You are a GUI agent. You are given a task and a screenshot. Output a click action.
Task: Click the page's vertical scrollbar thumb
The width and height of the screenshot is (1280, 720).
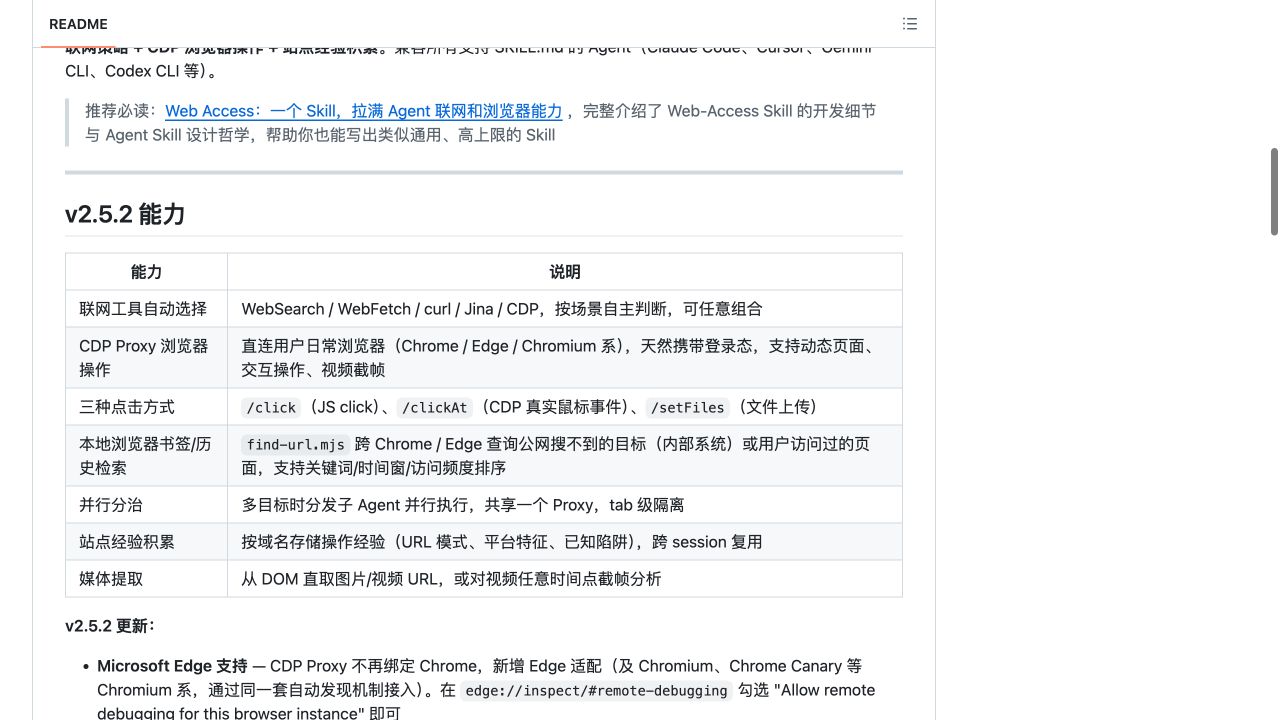[1274, 191]
